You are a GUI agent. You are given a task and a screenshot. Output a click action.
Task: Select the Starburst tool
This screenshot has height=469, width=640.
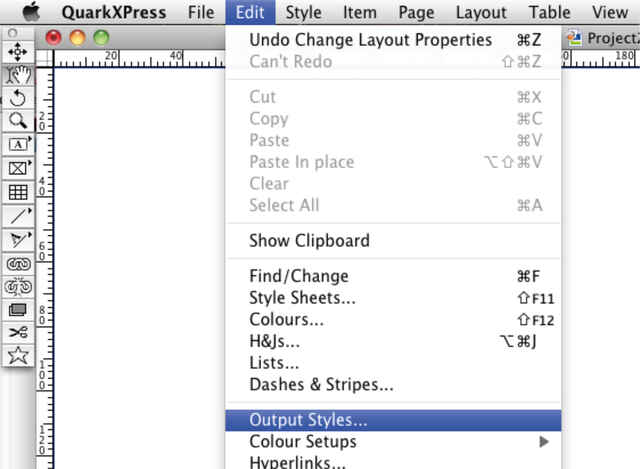(x=18, y=356)
